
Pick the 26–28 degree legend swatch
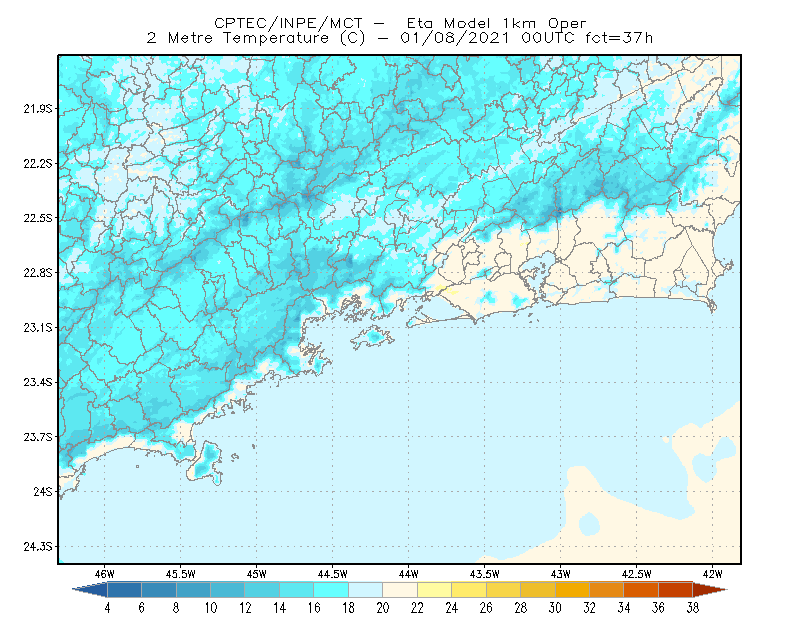(504, 589)
